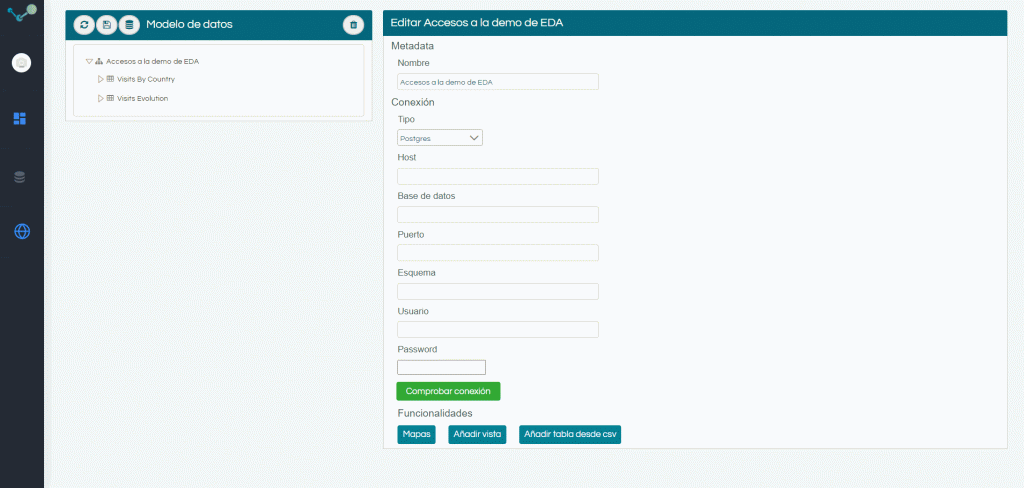Open the user avatar icon in sidebar
The height and width of the screenshot is (488, 1024).
pos(22,63)
